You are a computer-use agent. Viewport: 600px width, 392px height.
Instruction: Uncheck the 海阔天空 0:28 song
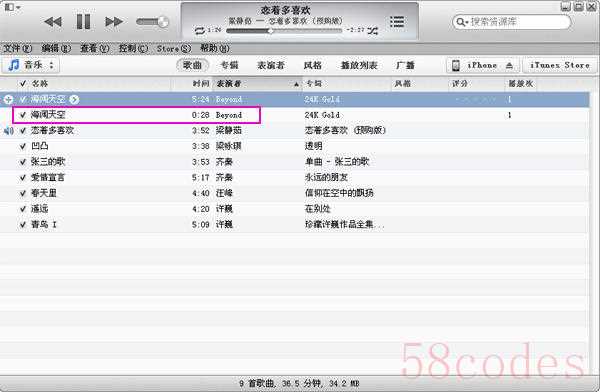coord(23,115)
